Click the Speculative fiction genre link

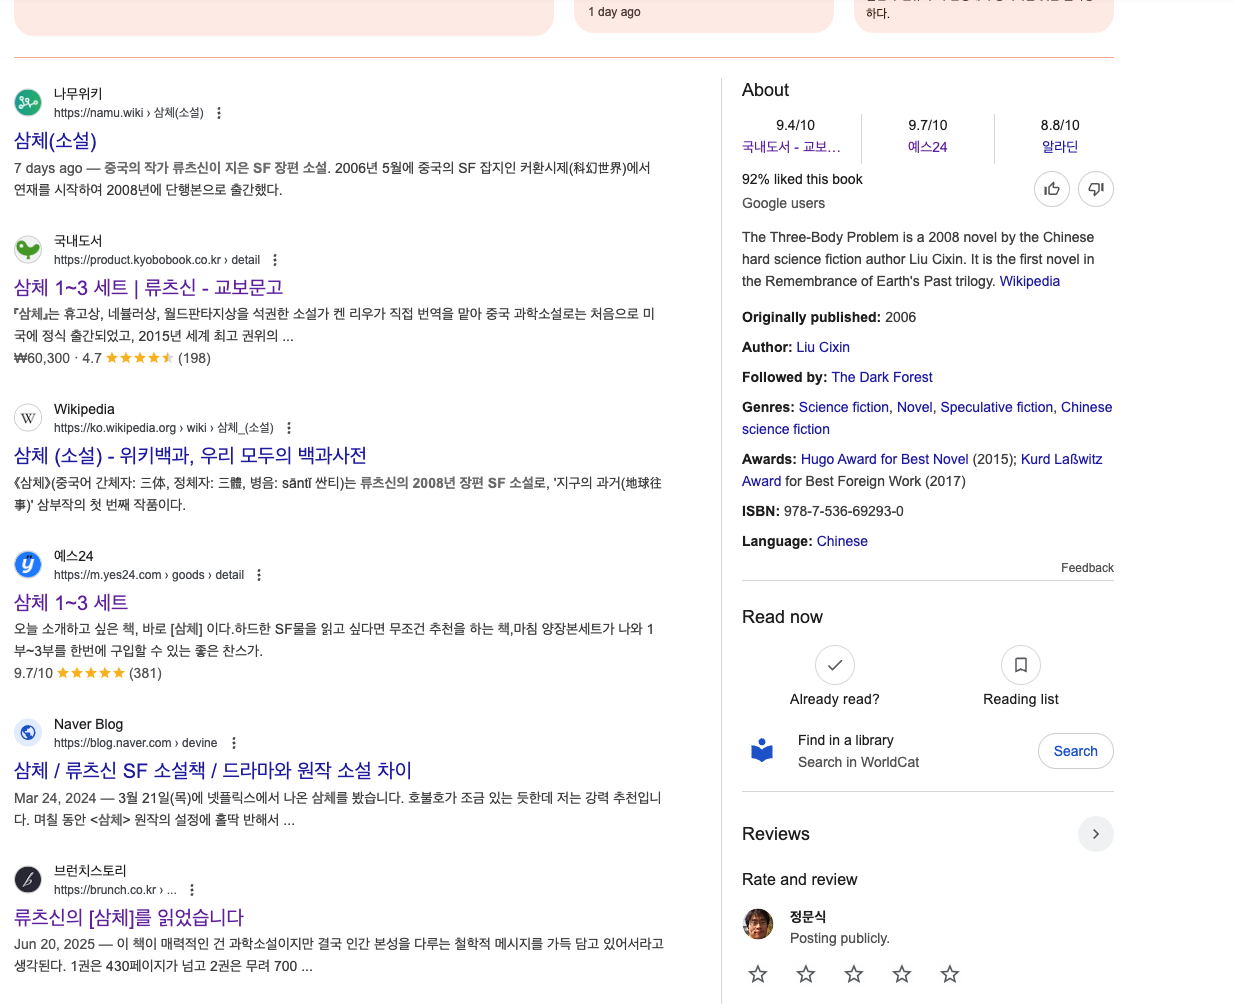[x=997, y=407]
